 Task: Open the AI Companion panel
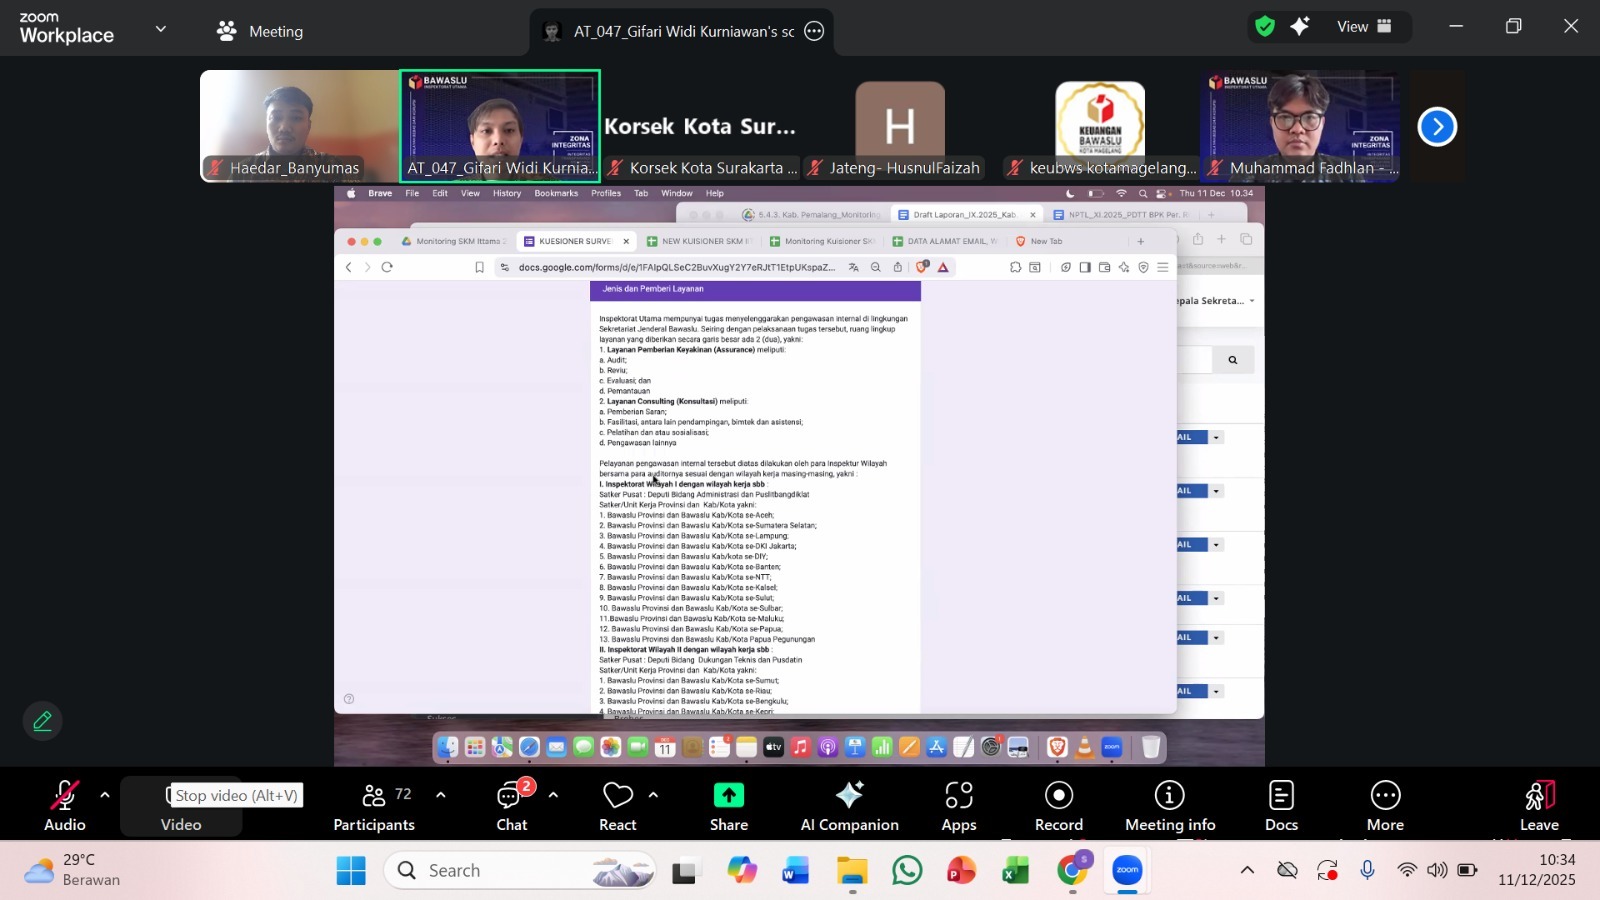click(849, 806)
